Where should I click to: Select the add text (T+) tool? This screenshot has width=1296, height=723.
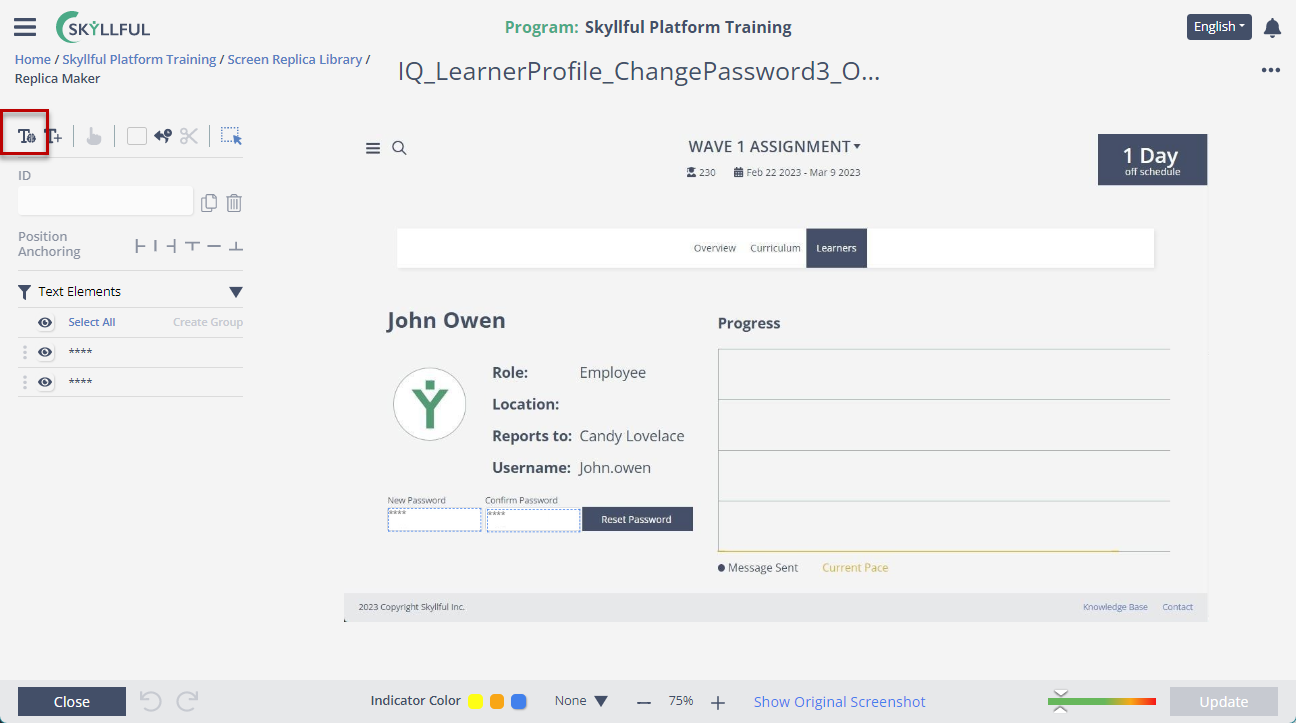pyautogui.click(x=53, y=136)
